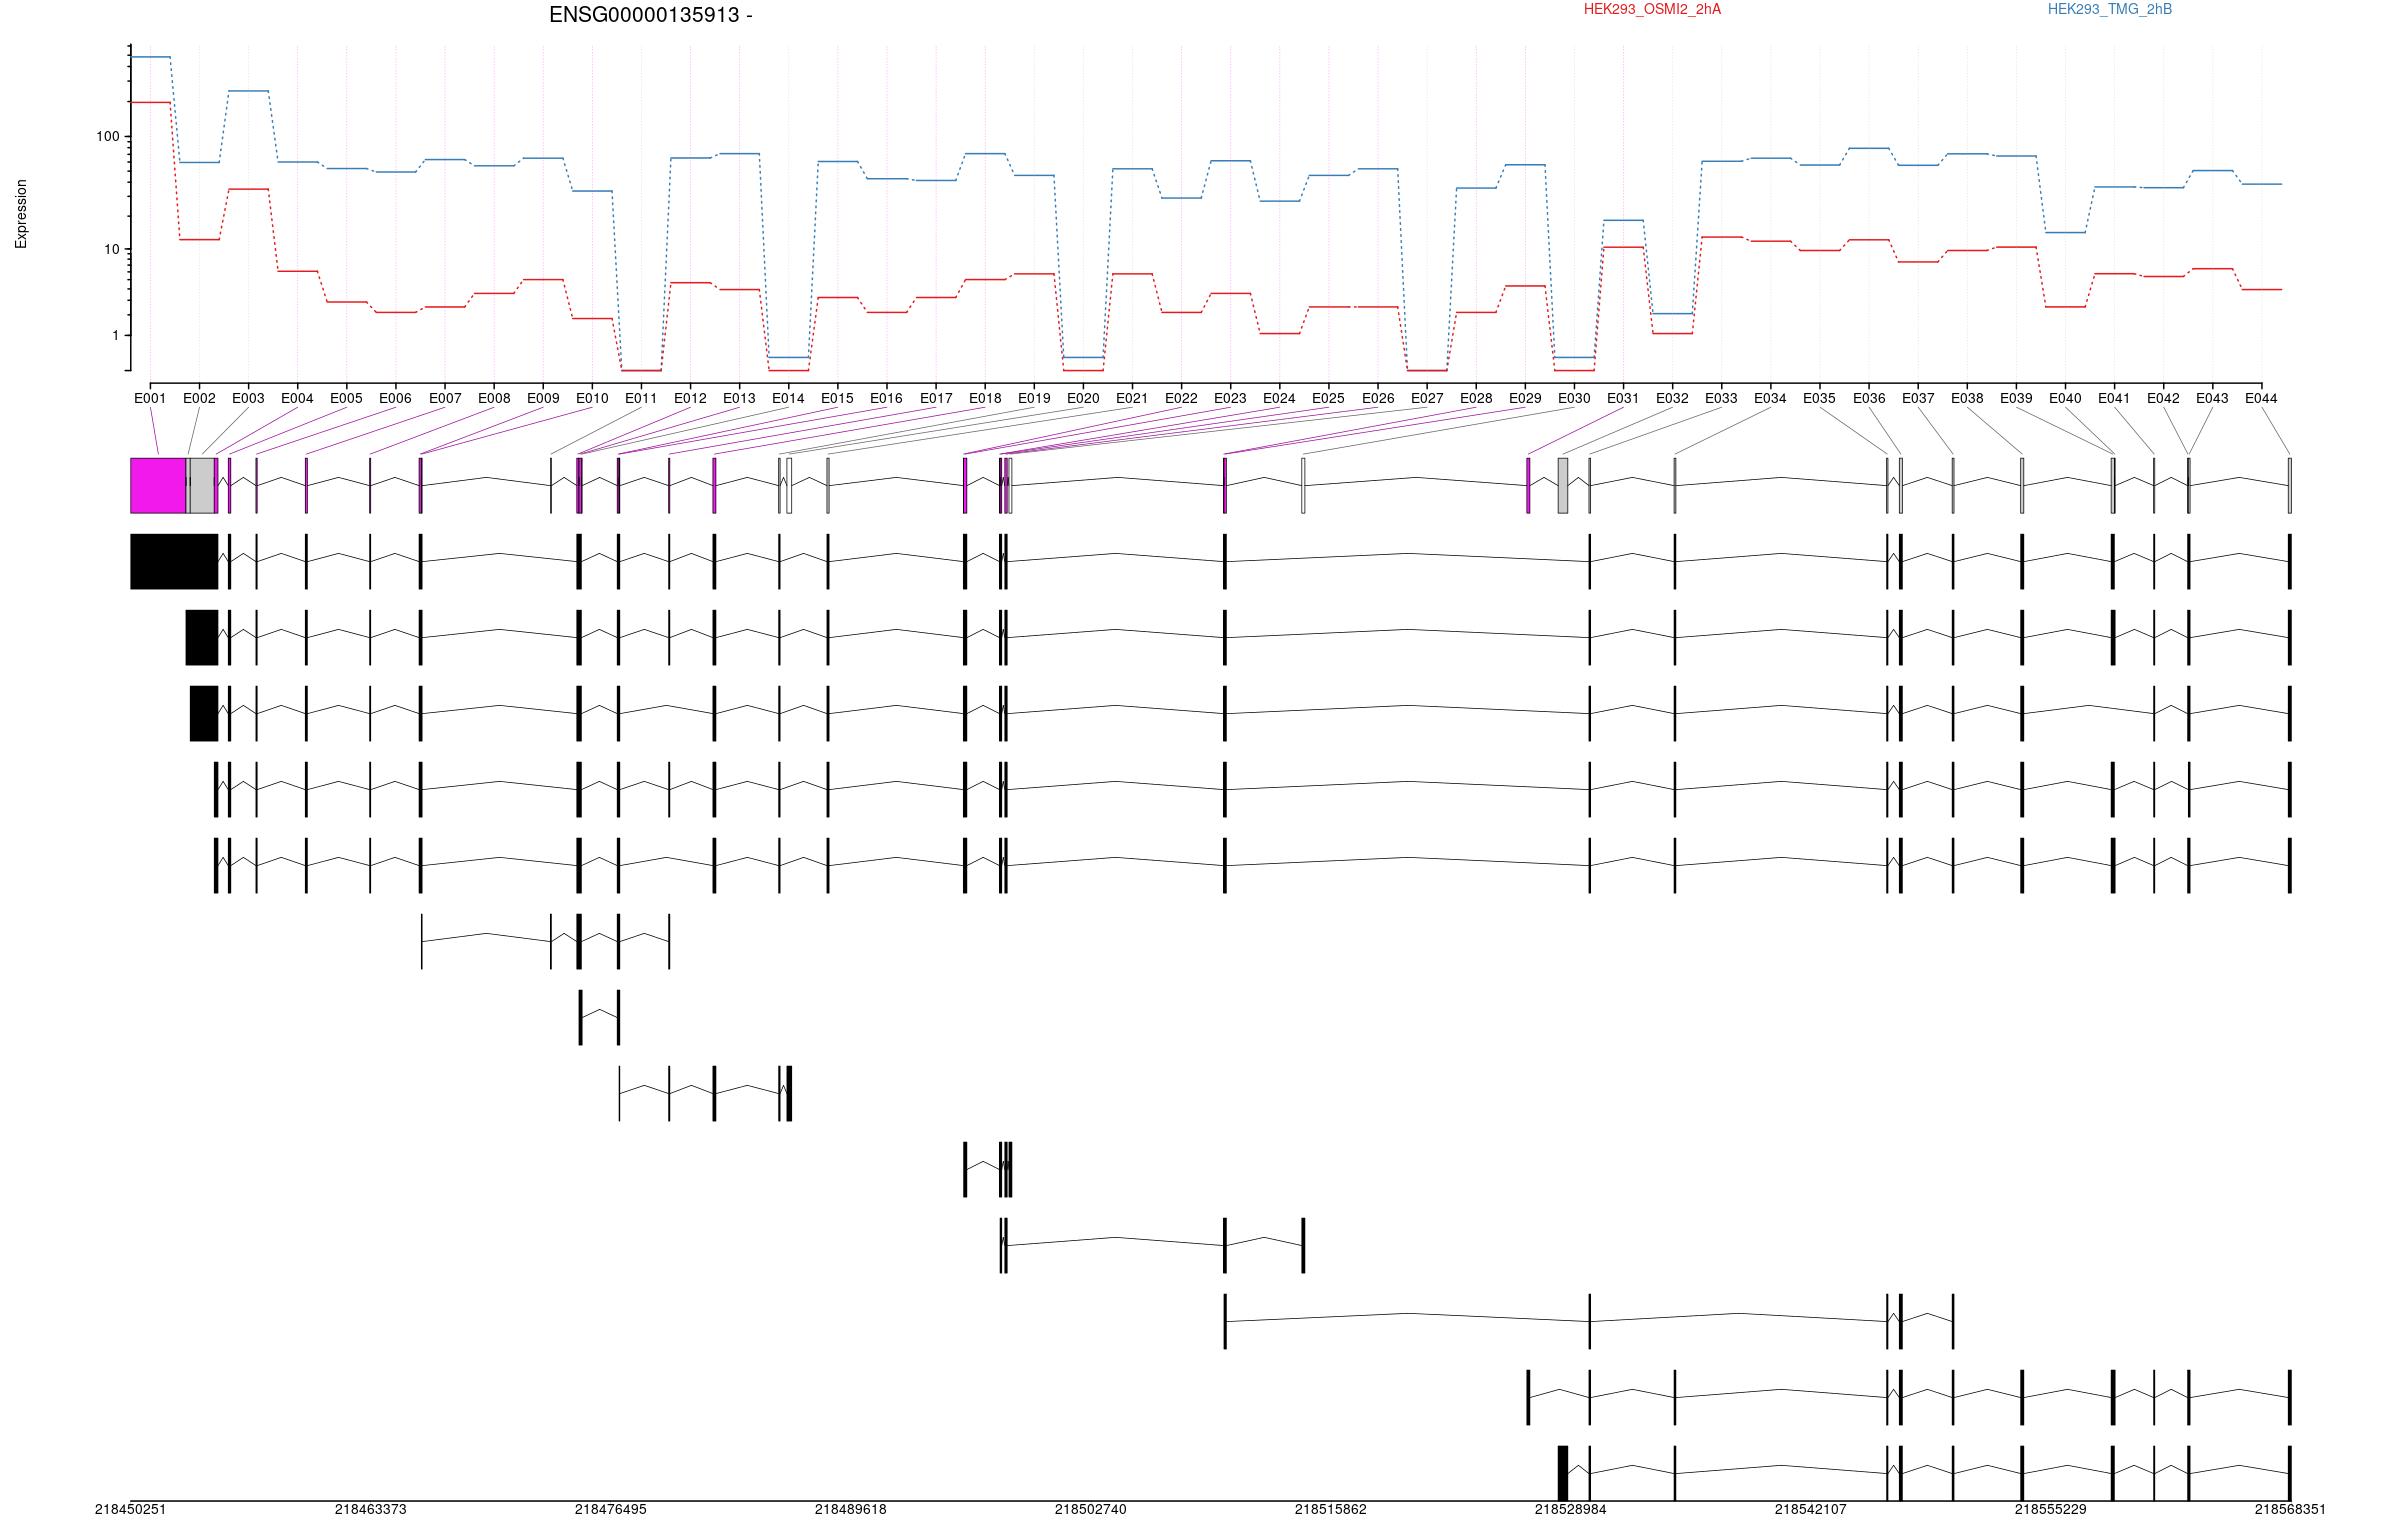The height and width of the screenshot is (1530, 2400).
Task: Click genomic coordinate 218489618
Action: [x=850, y=1509]
